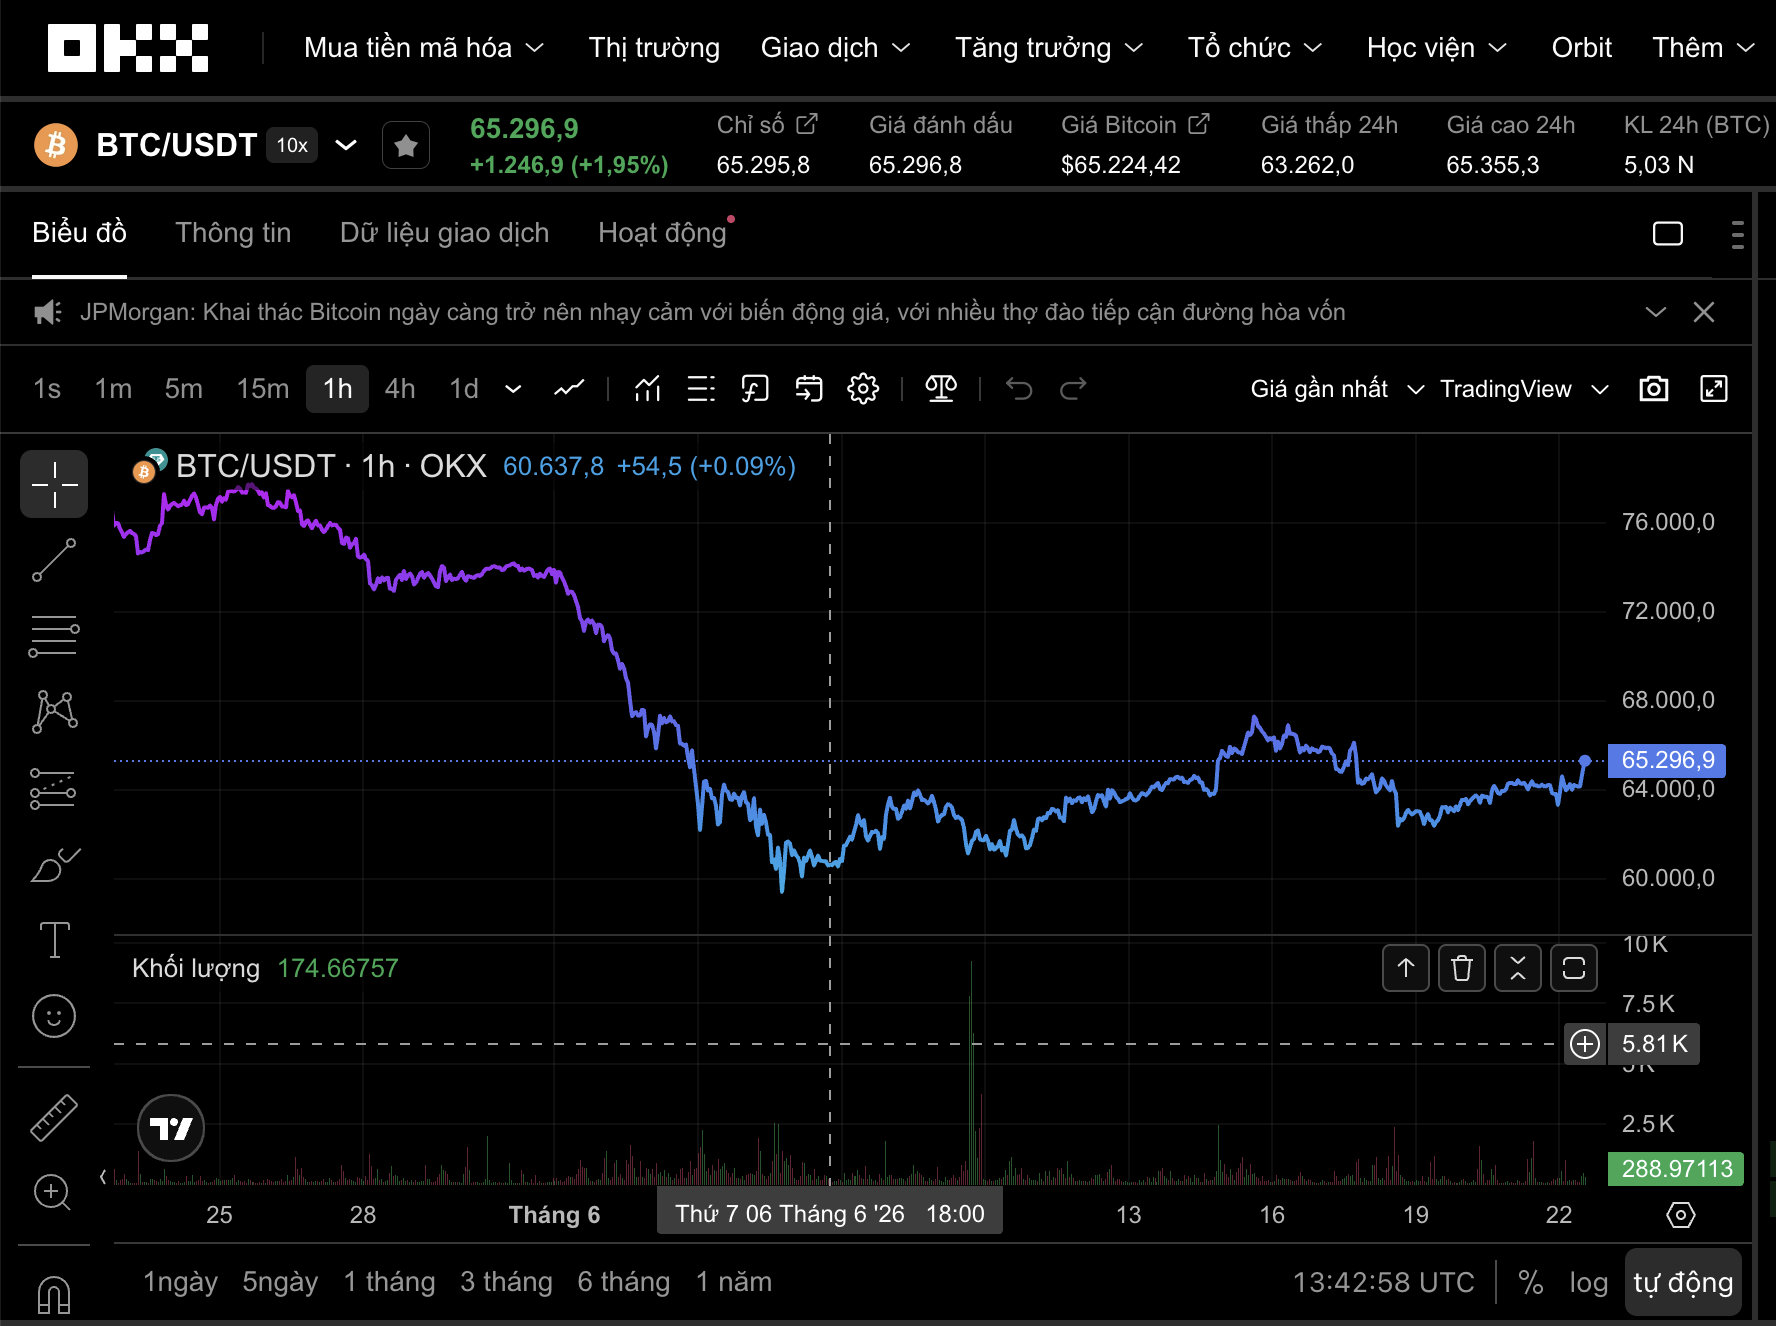The image size is (1776, 1326).
Task: Switch to the Thông tin tab
Action: pyautogui.click(x=233, y=233)
